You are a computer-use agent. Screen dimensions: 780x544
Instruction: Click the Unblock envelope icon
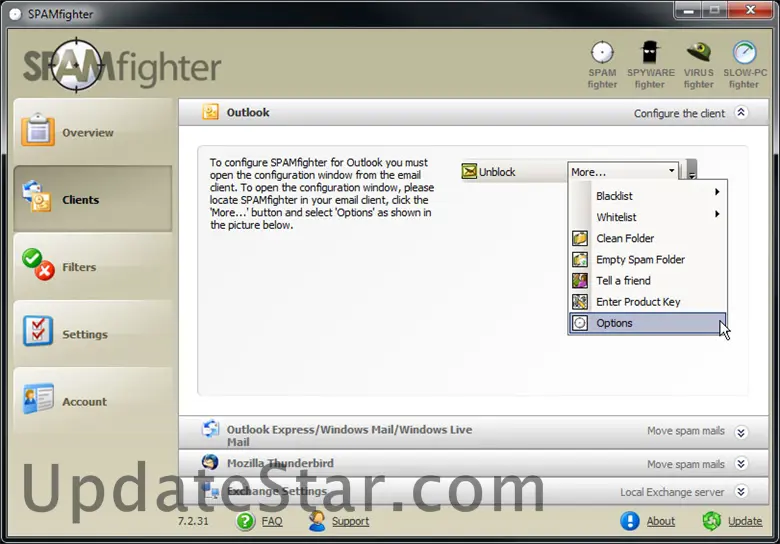(x=469, y=172)
